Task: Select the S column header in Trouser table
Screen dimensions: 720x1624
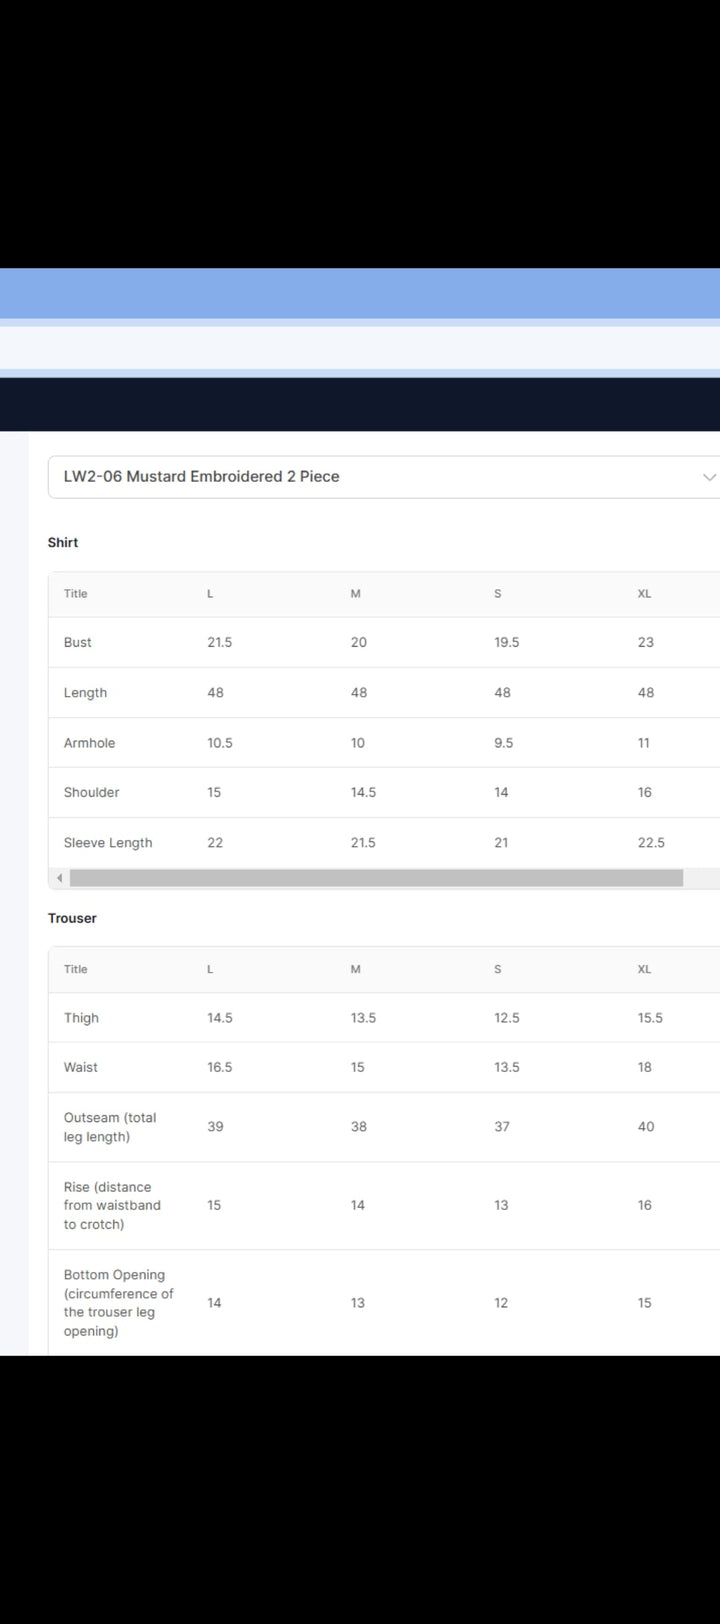Action: click(498, 969)
